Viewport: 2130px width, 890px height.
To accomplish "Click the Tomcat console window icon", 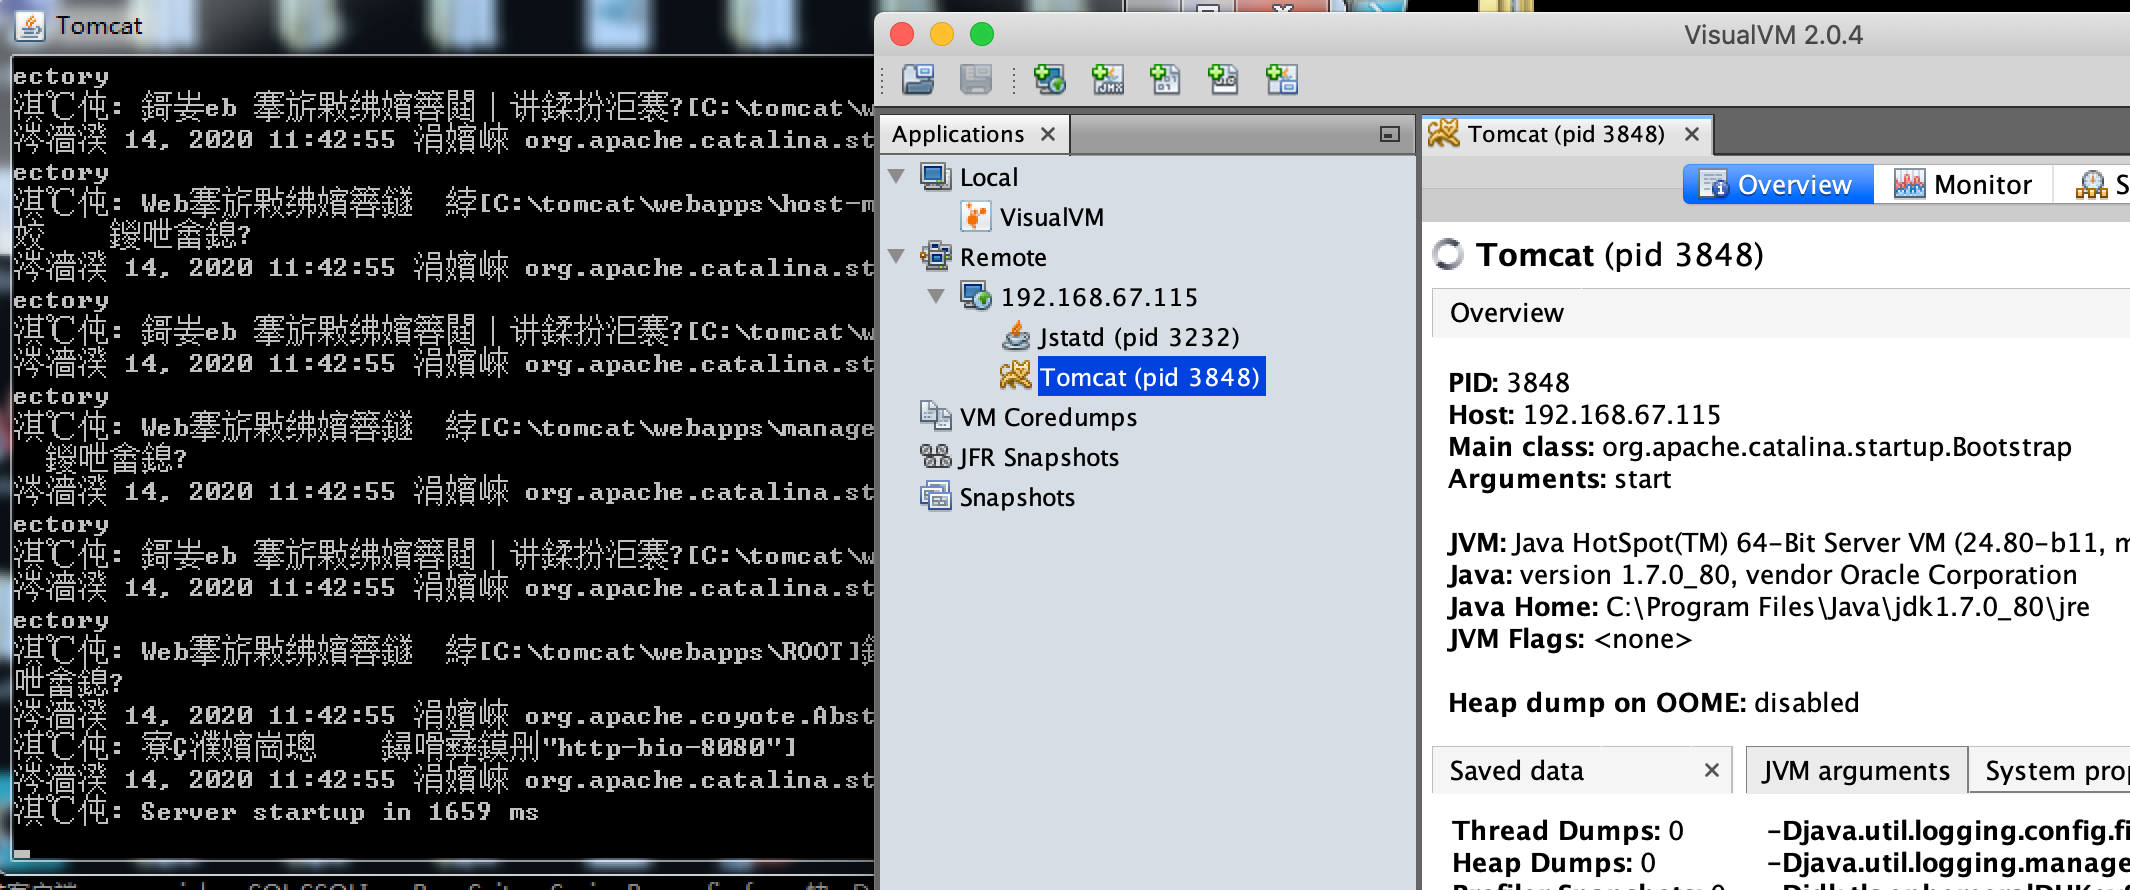I will click(x=30, y=26).
